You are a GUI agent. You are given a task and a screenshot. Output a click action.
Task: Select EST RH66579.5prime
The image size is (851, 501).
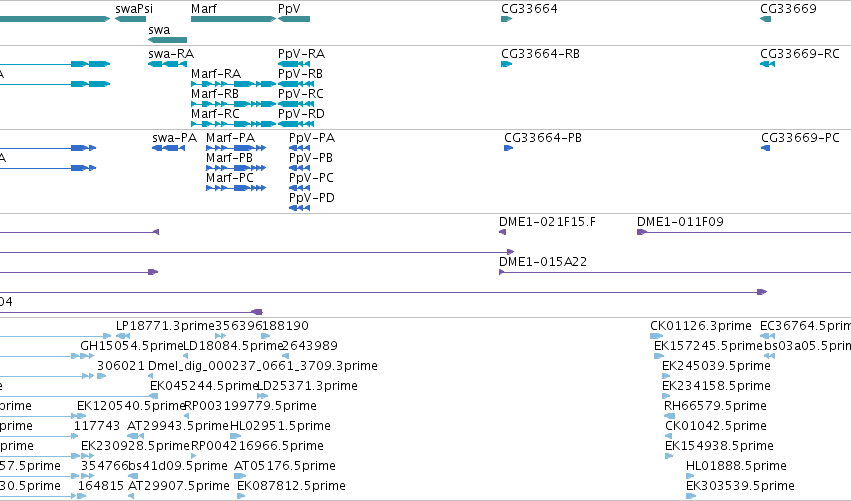tap(715, 406)
